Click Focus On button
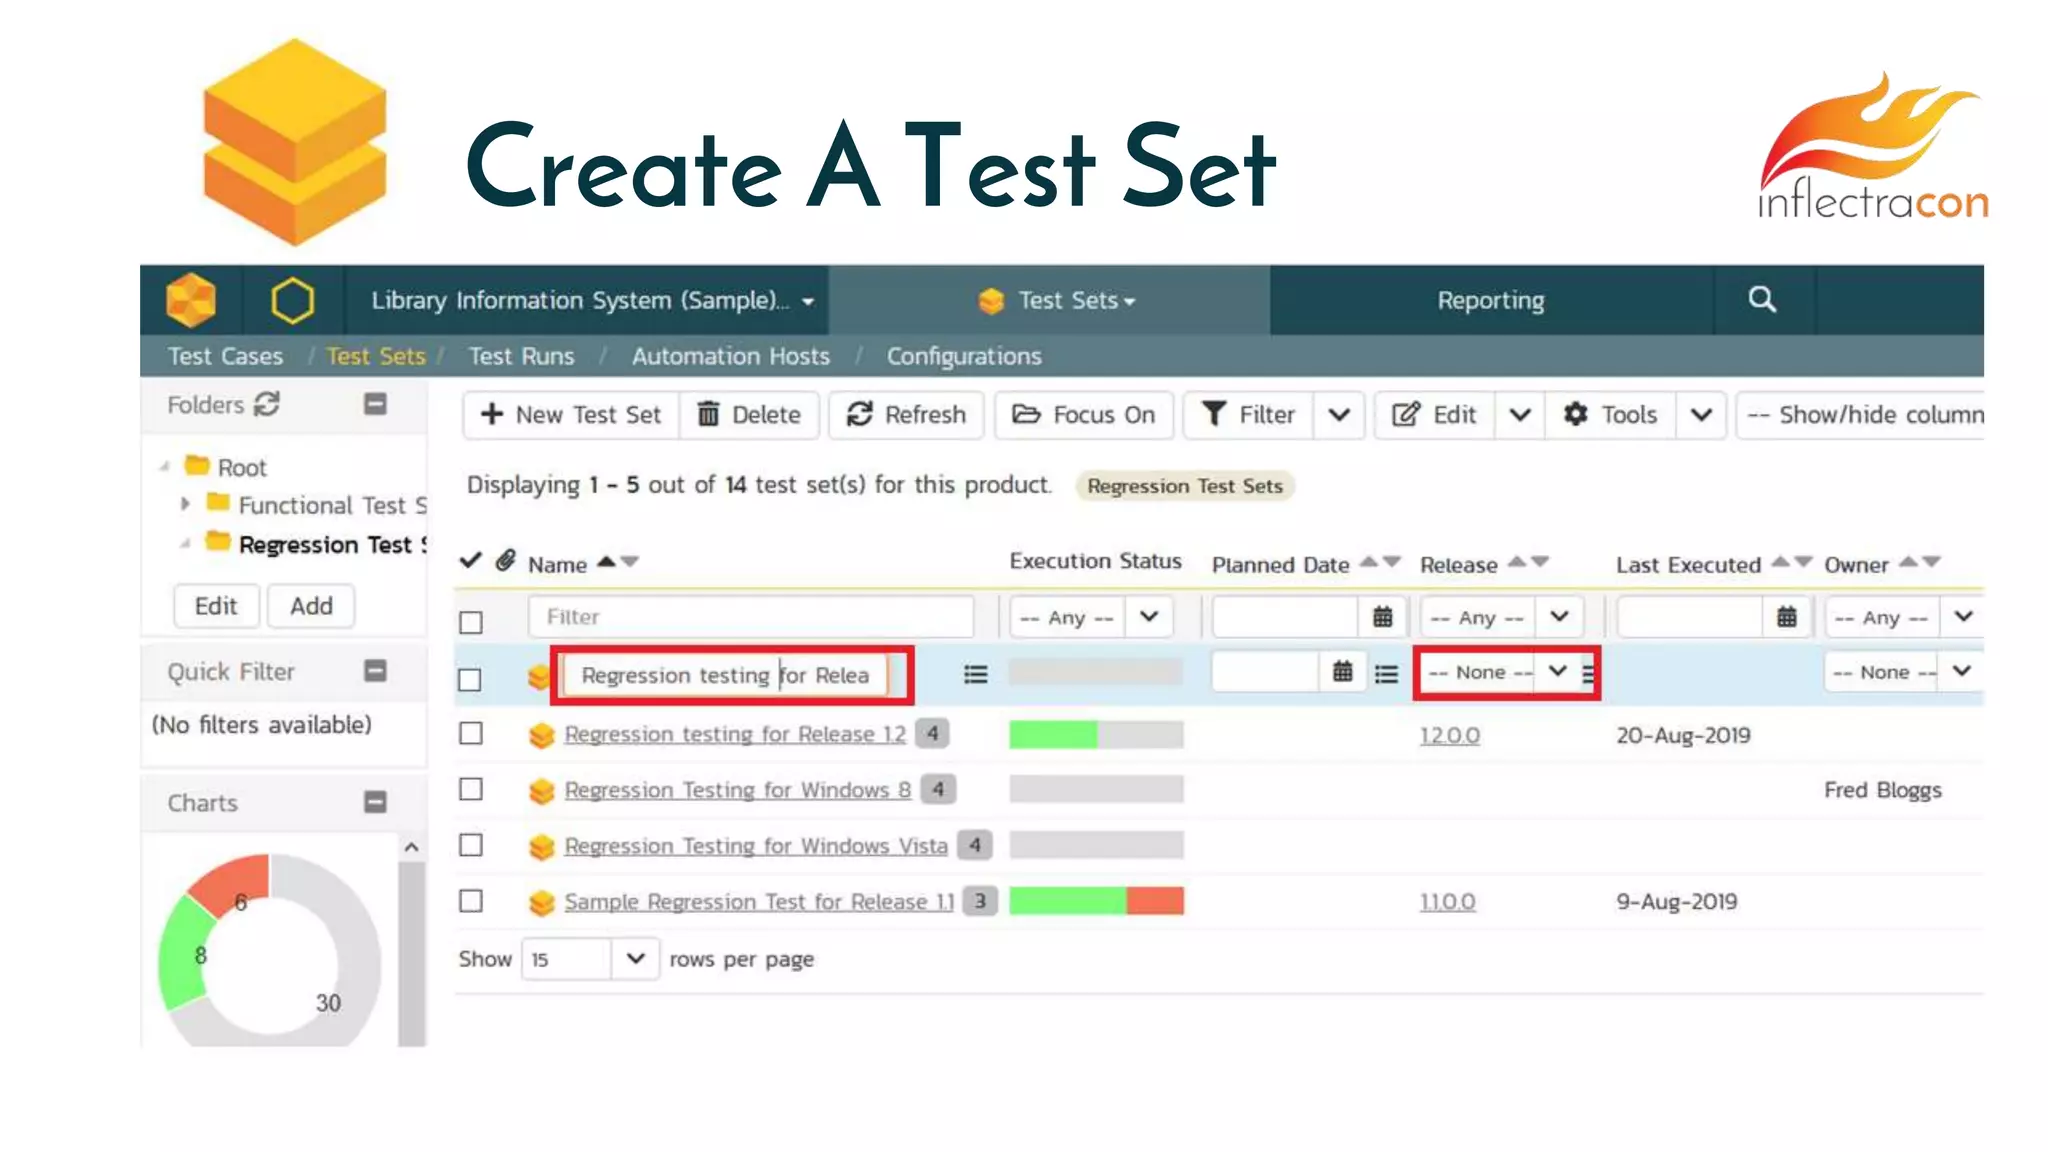This screenshot has width=2048, height=1152. (x=1084, y=414)
